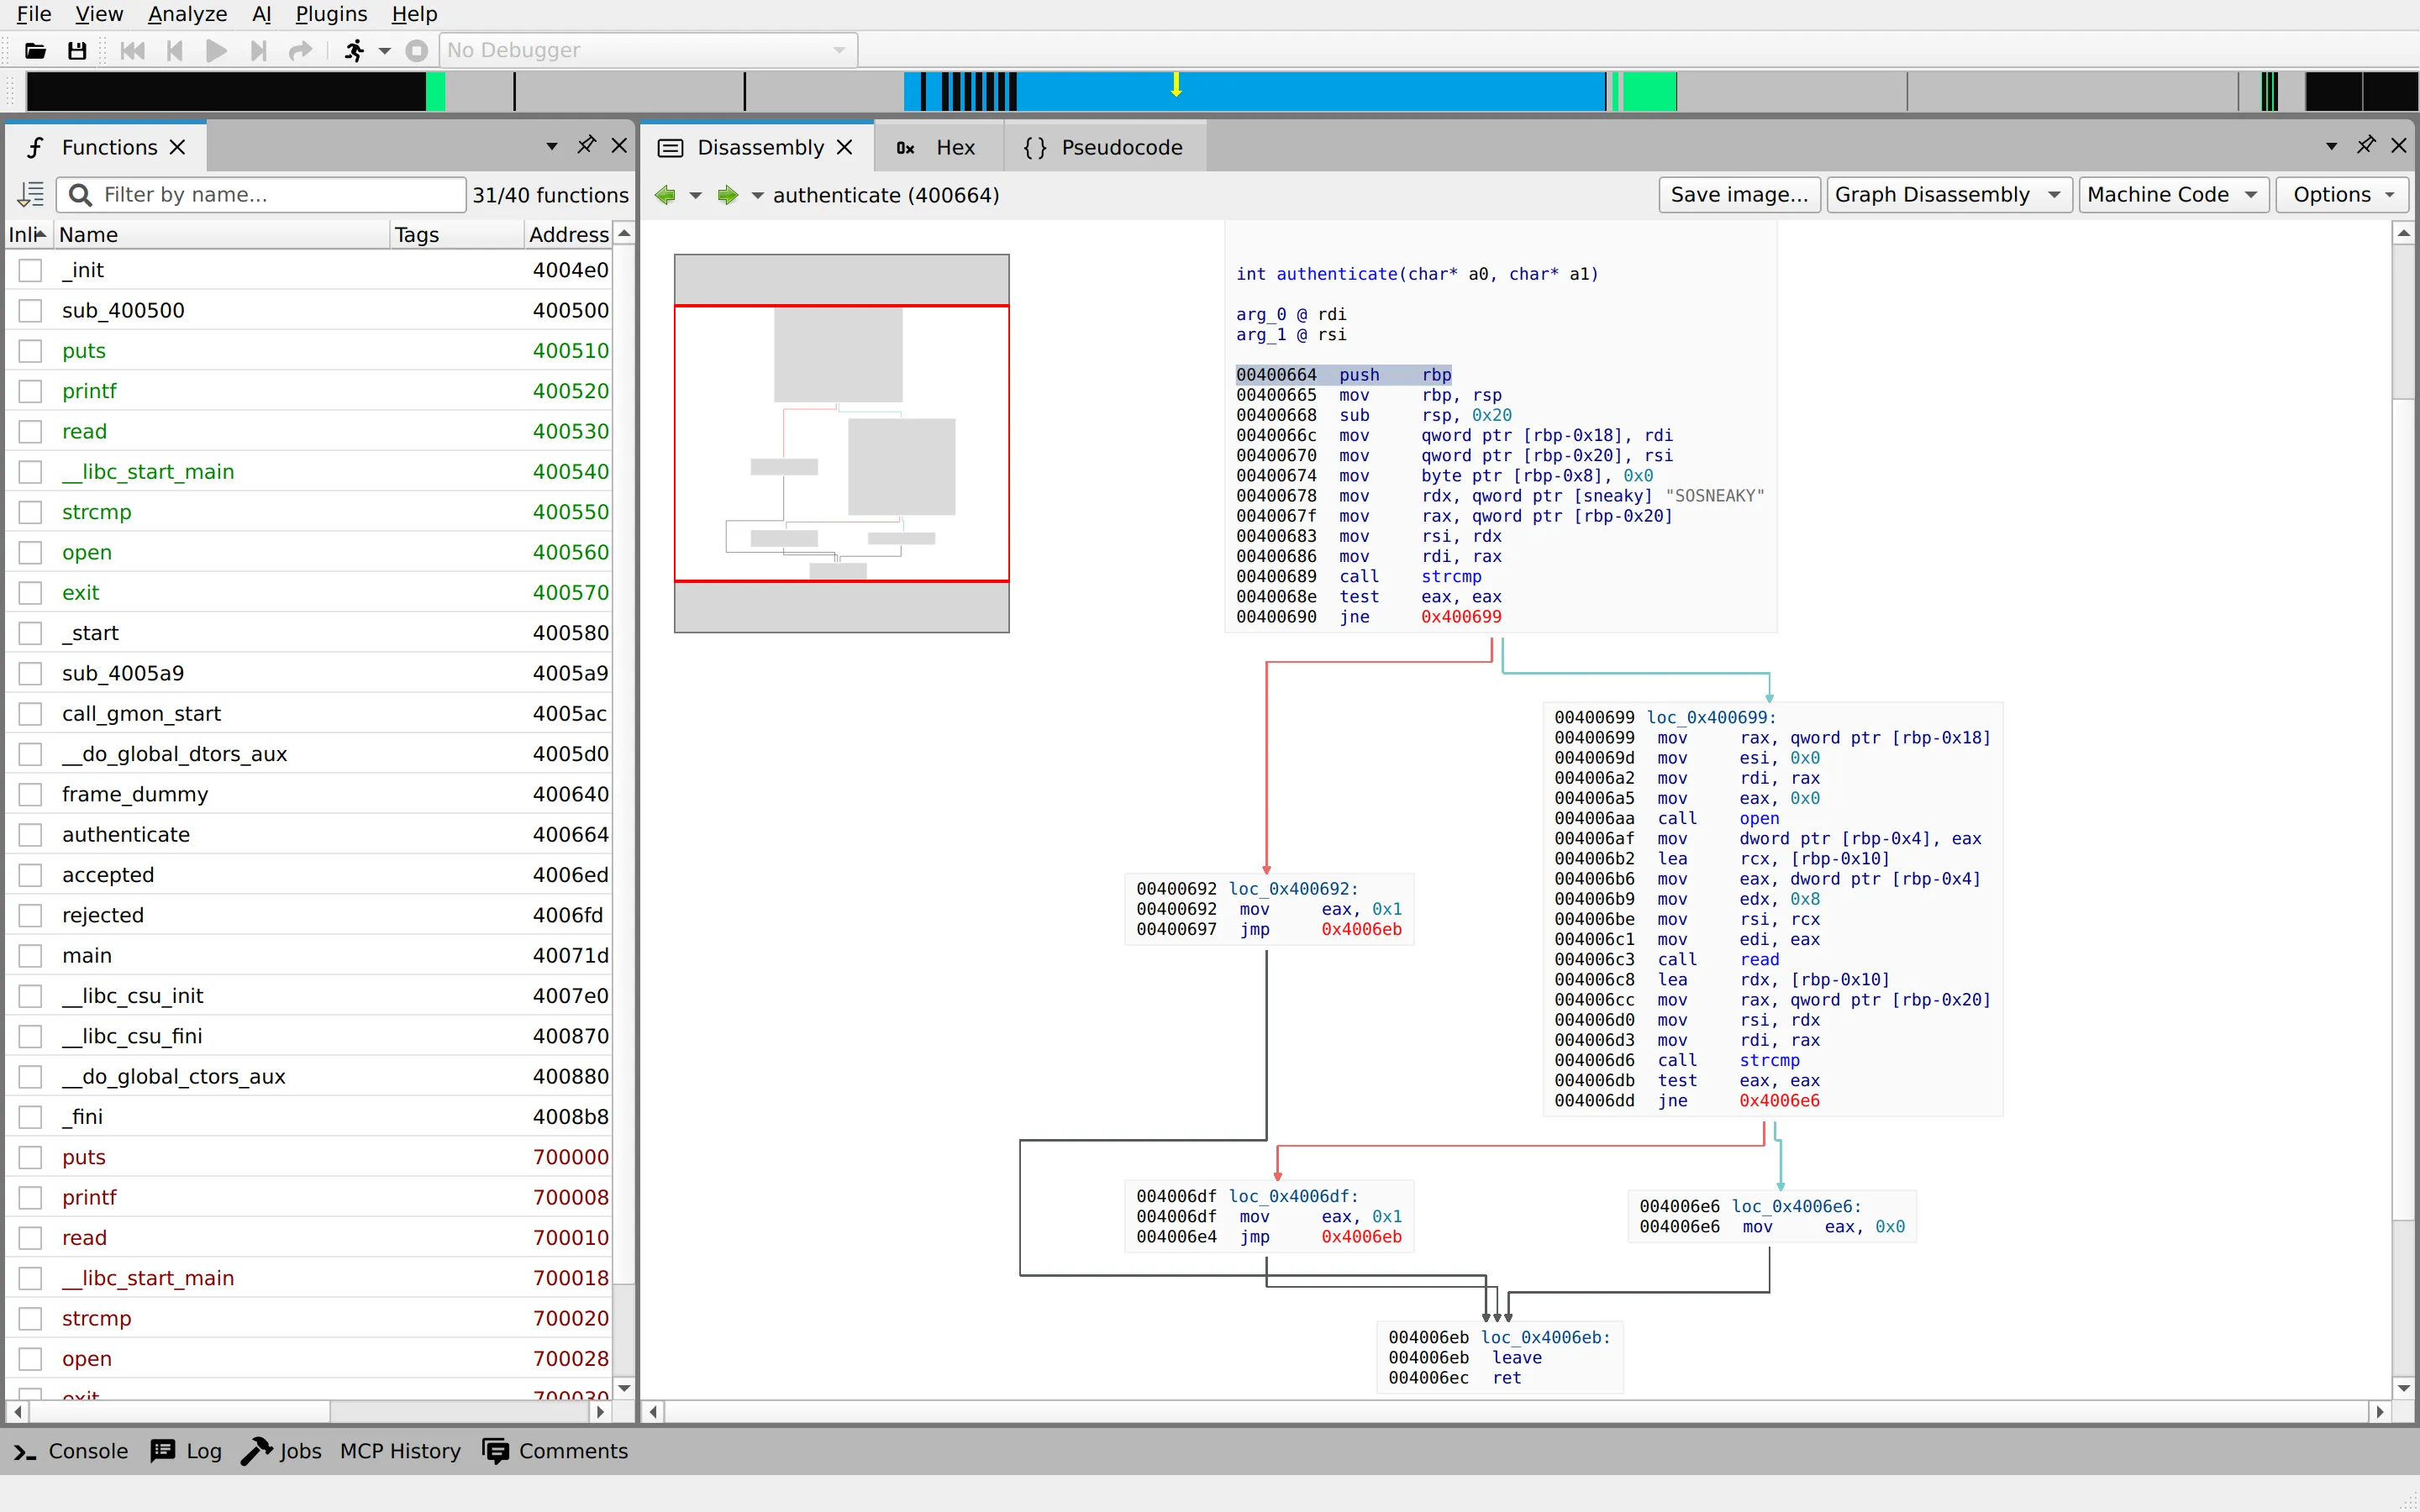Click the graph overview minimap

[841, 443]
